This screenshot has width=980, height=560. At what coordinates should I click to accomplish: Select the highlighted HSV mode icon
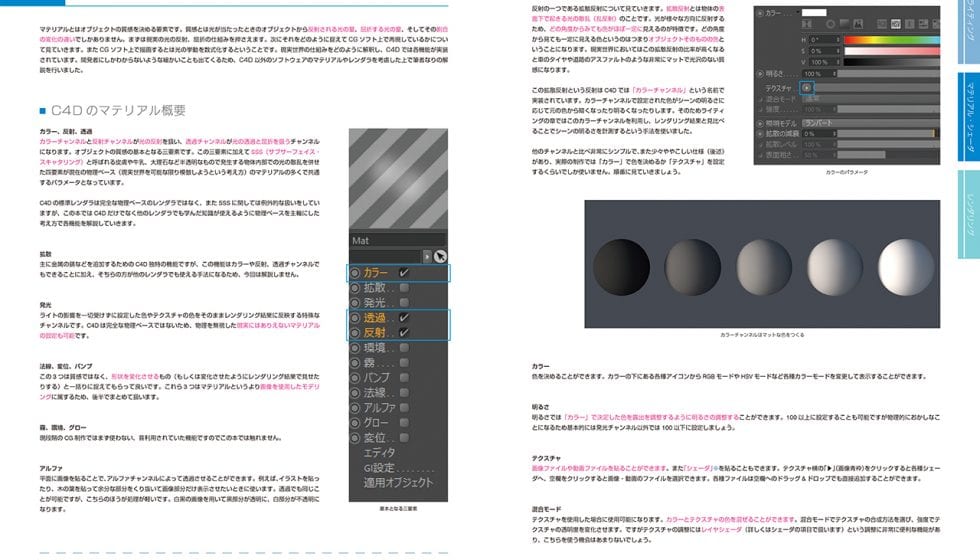point(896,24)
